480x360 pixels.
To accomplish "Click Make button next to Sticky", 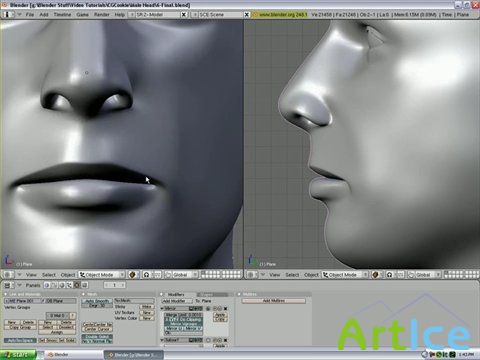I will 147,307.
